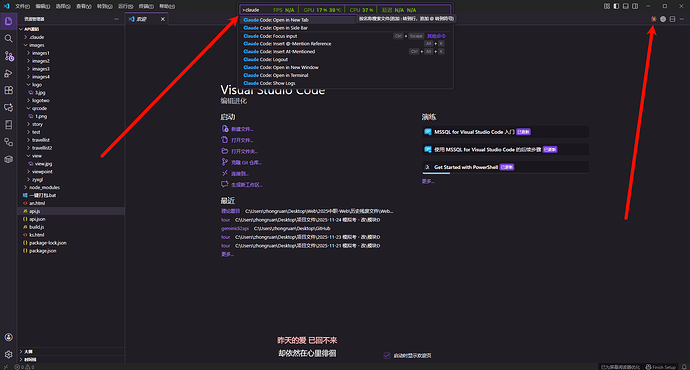Open build.js in the file tree
This screenshot has width=690, height=370.
(70, 227)
